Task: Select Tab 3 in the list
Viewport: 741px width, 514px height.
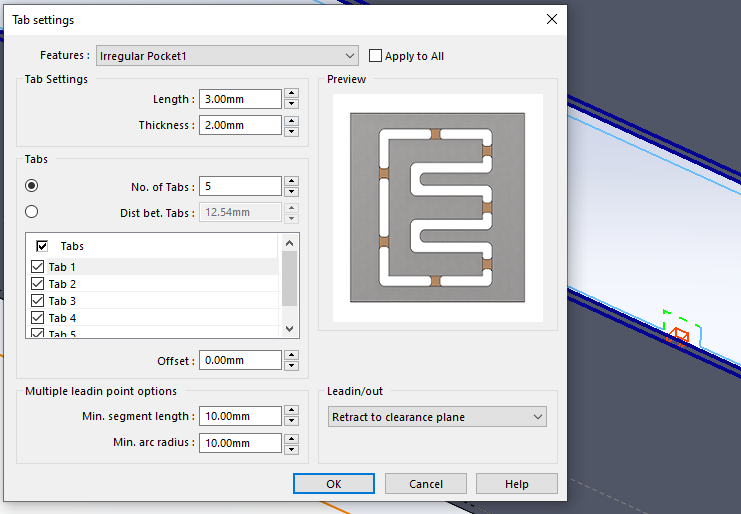Action: [x=62, y=301]
